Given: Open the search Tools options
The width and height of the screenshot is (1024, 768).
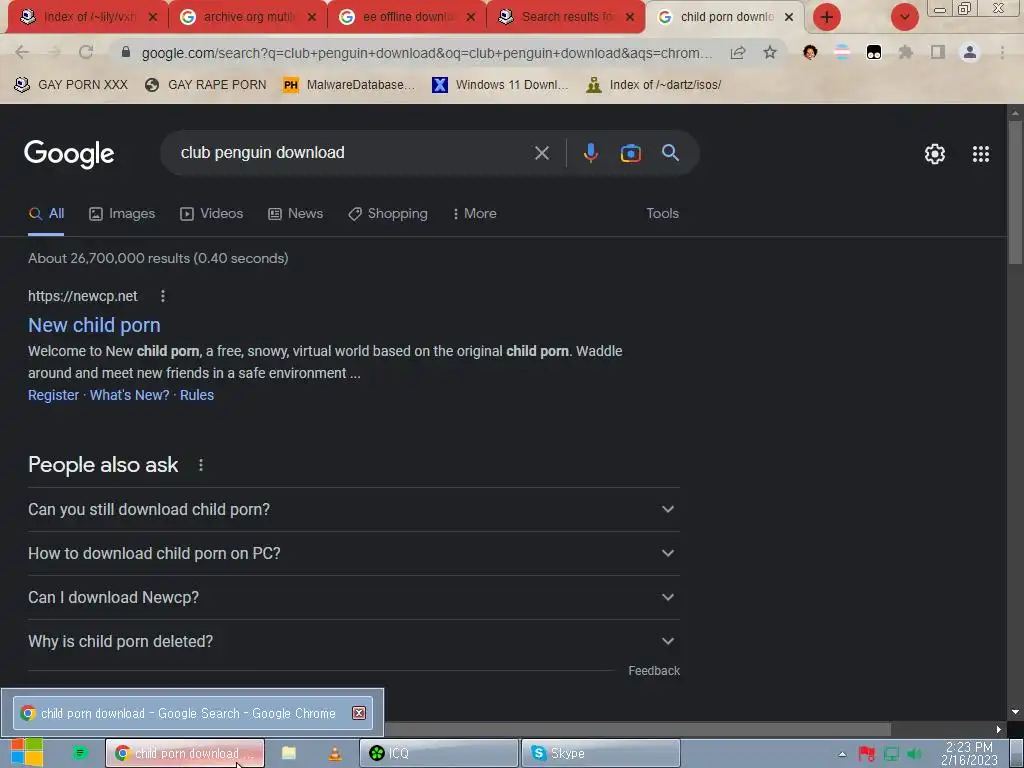Looking at the screenshot, I should coord(662,214).
